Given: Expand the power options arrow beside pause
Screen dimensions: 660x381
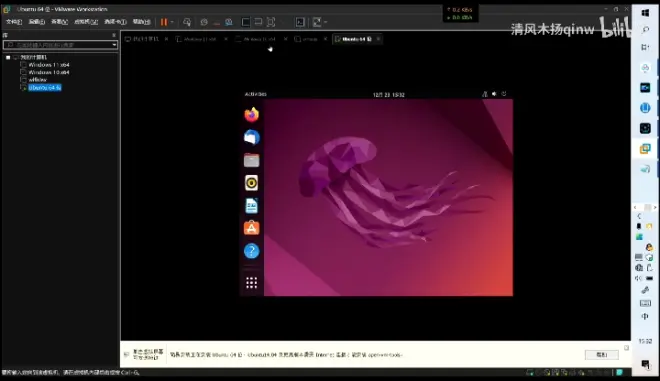Looking at the screenshot, I should pos(172,22).
